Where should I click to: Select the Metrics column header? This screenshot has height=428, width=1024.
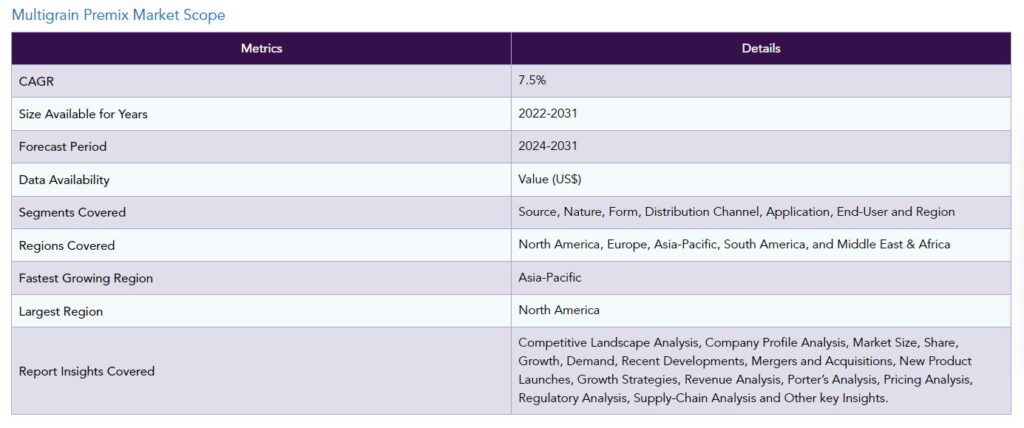tap(261, 48)
